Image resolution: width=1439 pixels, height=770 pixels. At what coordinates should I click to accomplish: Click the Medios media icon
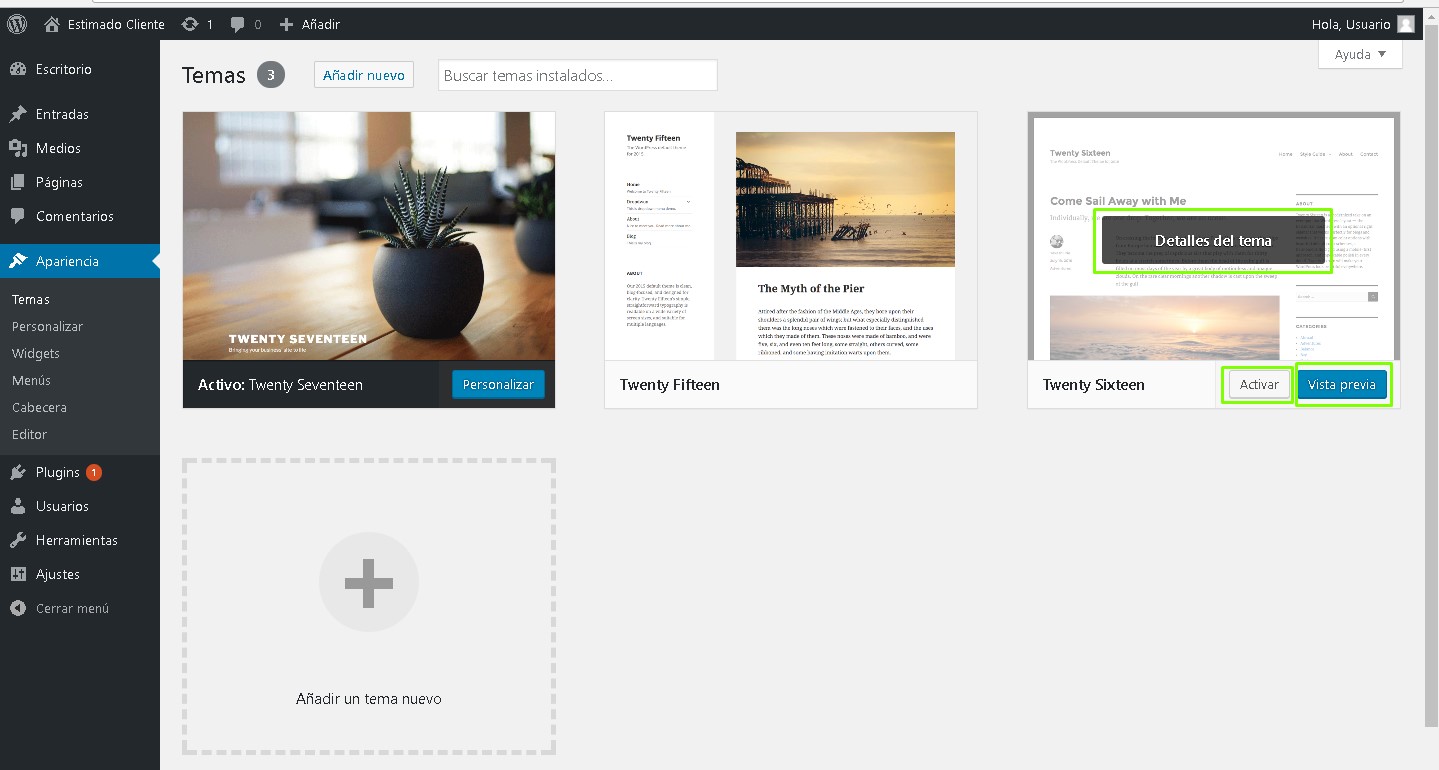tap(18, 148)
